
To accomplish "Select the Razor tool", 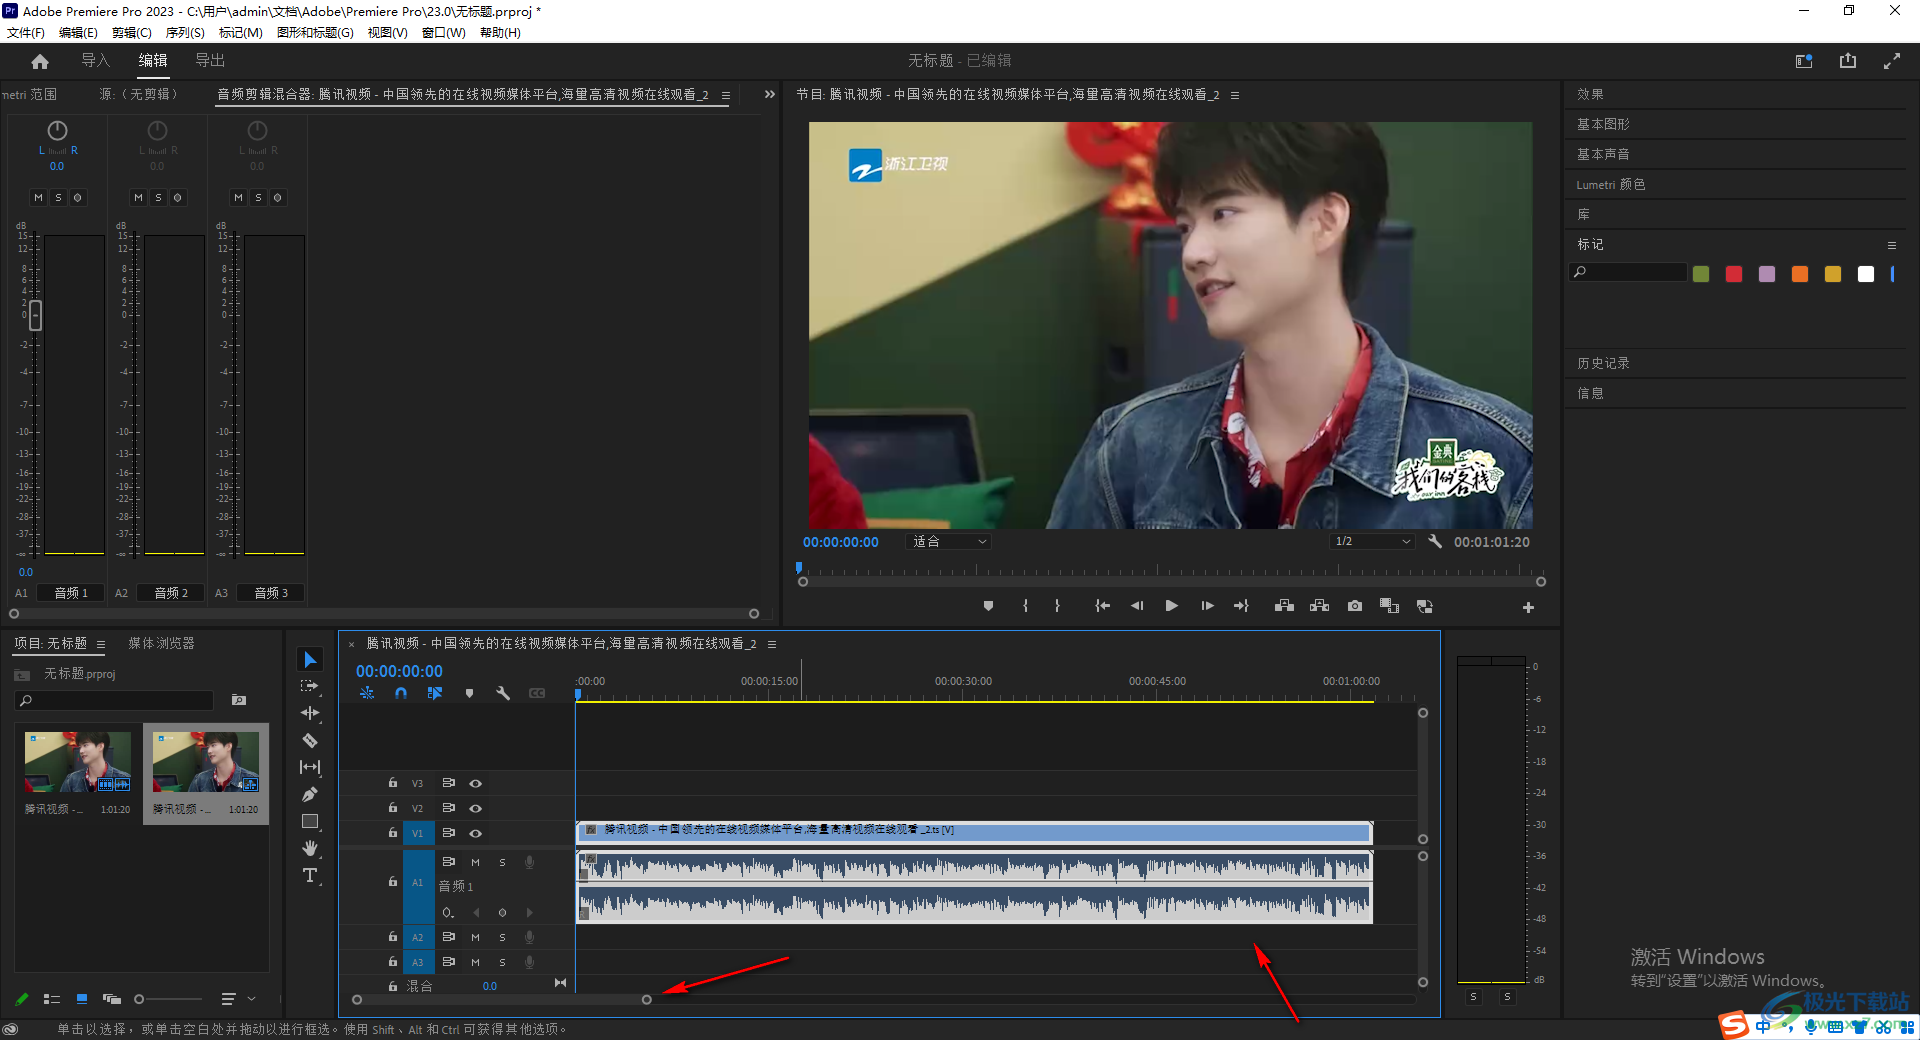I will click(310, 740).
